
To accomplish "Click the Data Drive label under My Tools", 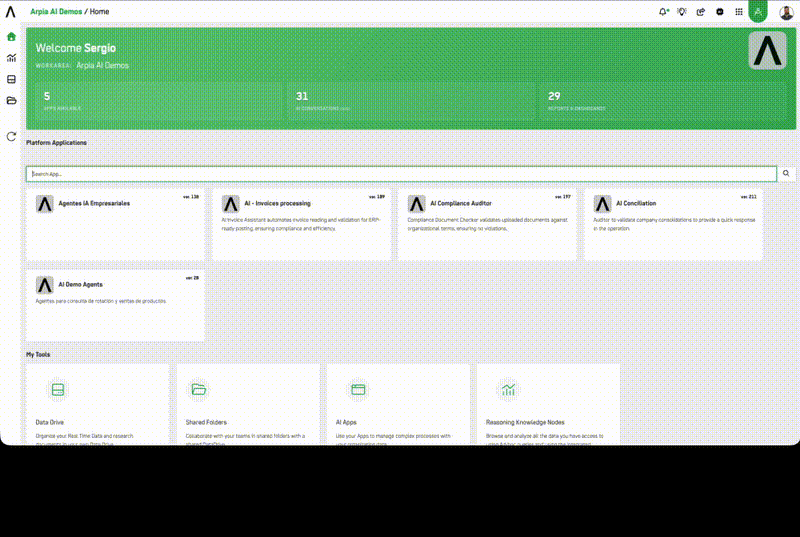I will [49, 422].
